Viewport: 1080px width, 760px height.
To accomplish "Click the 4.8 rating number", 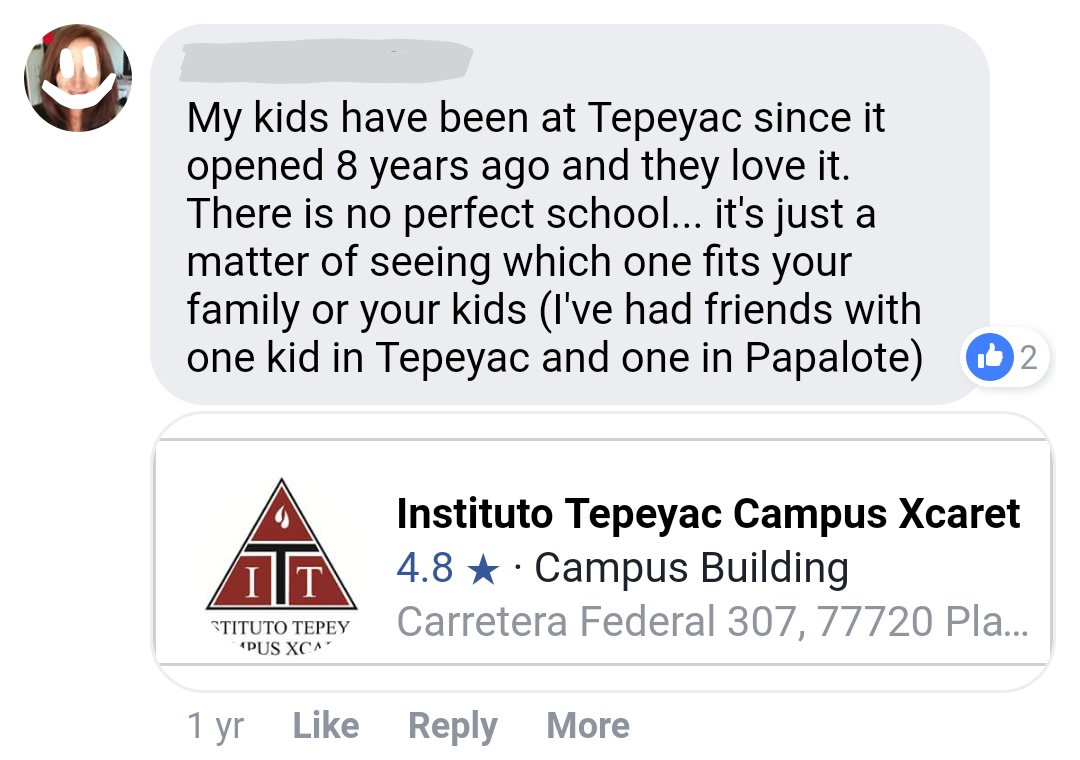I will click(425, 568).
